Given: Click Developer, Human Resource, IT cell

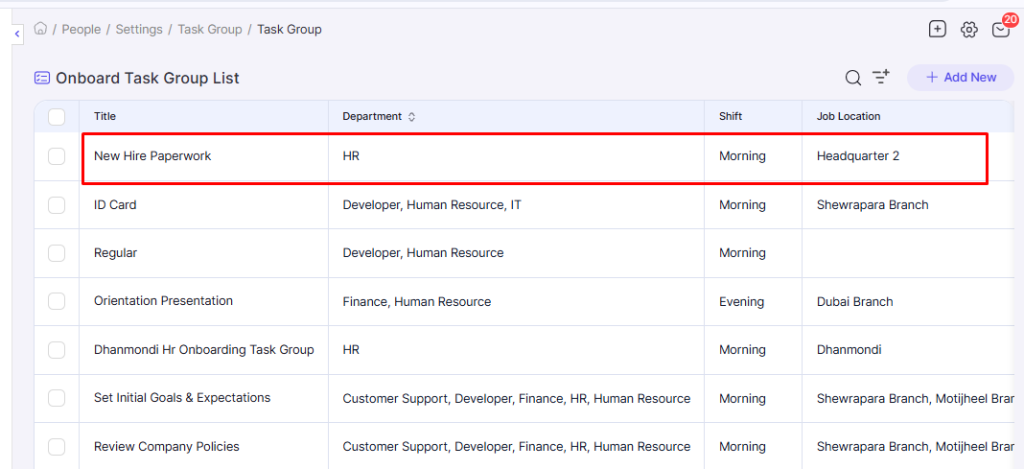Looking at the screenshot, I should 432,204.
